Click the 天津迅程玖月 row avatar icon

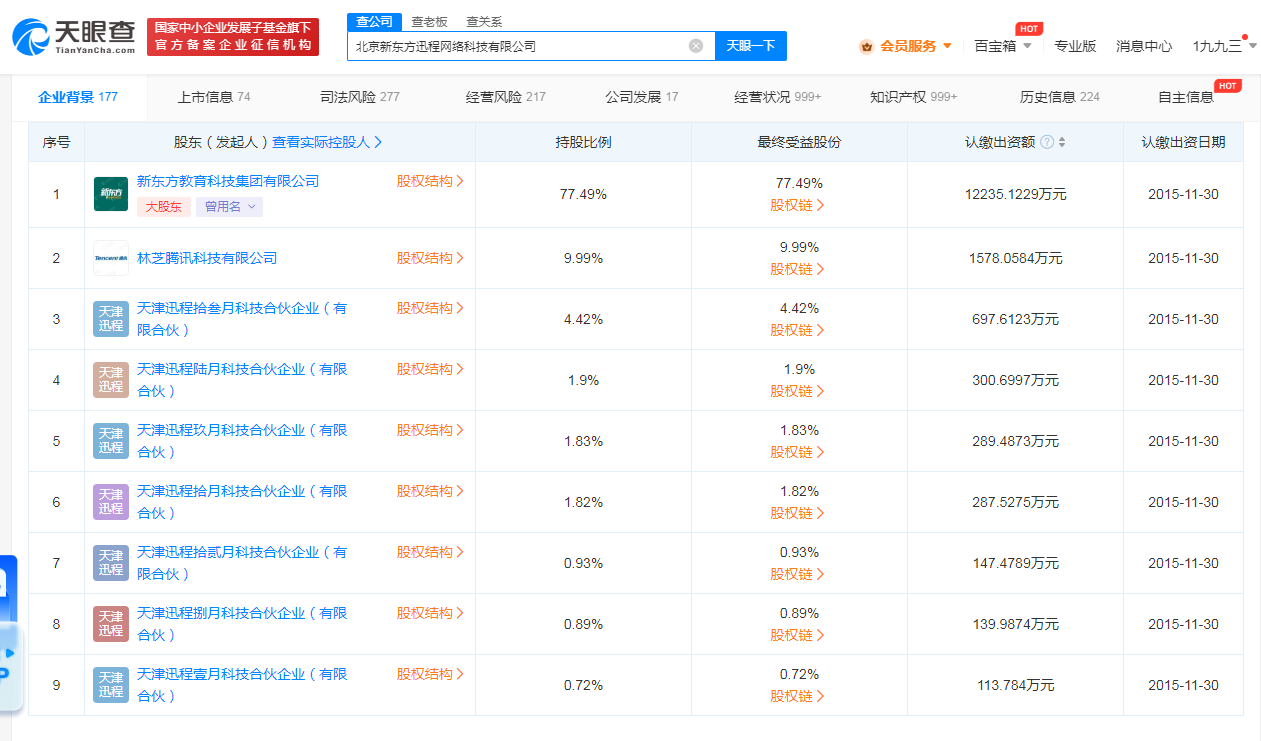point(111,441)
